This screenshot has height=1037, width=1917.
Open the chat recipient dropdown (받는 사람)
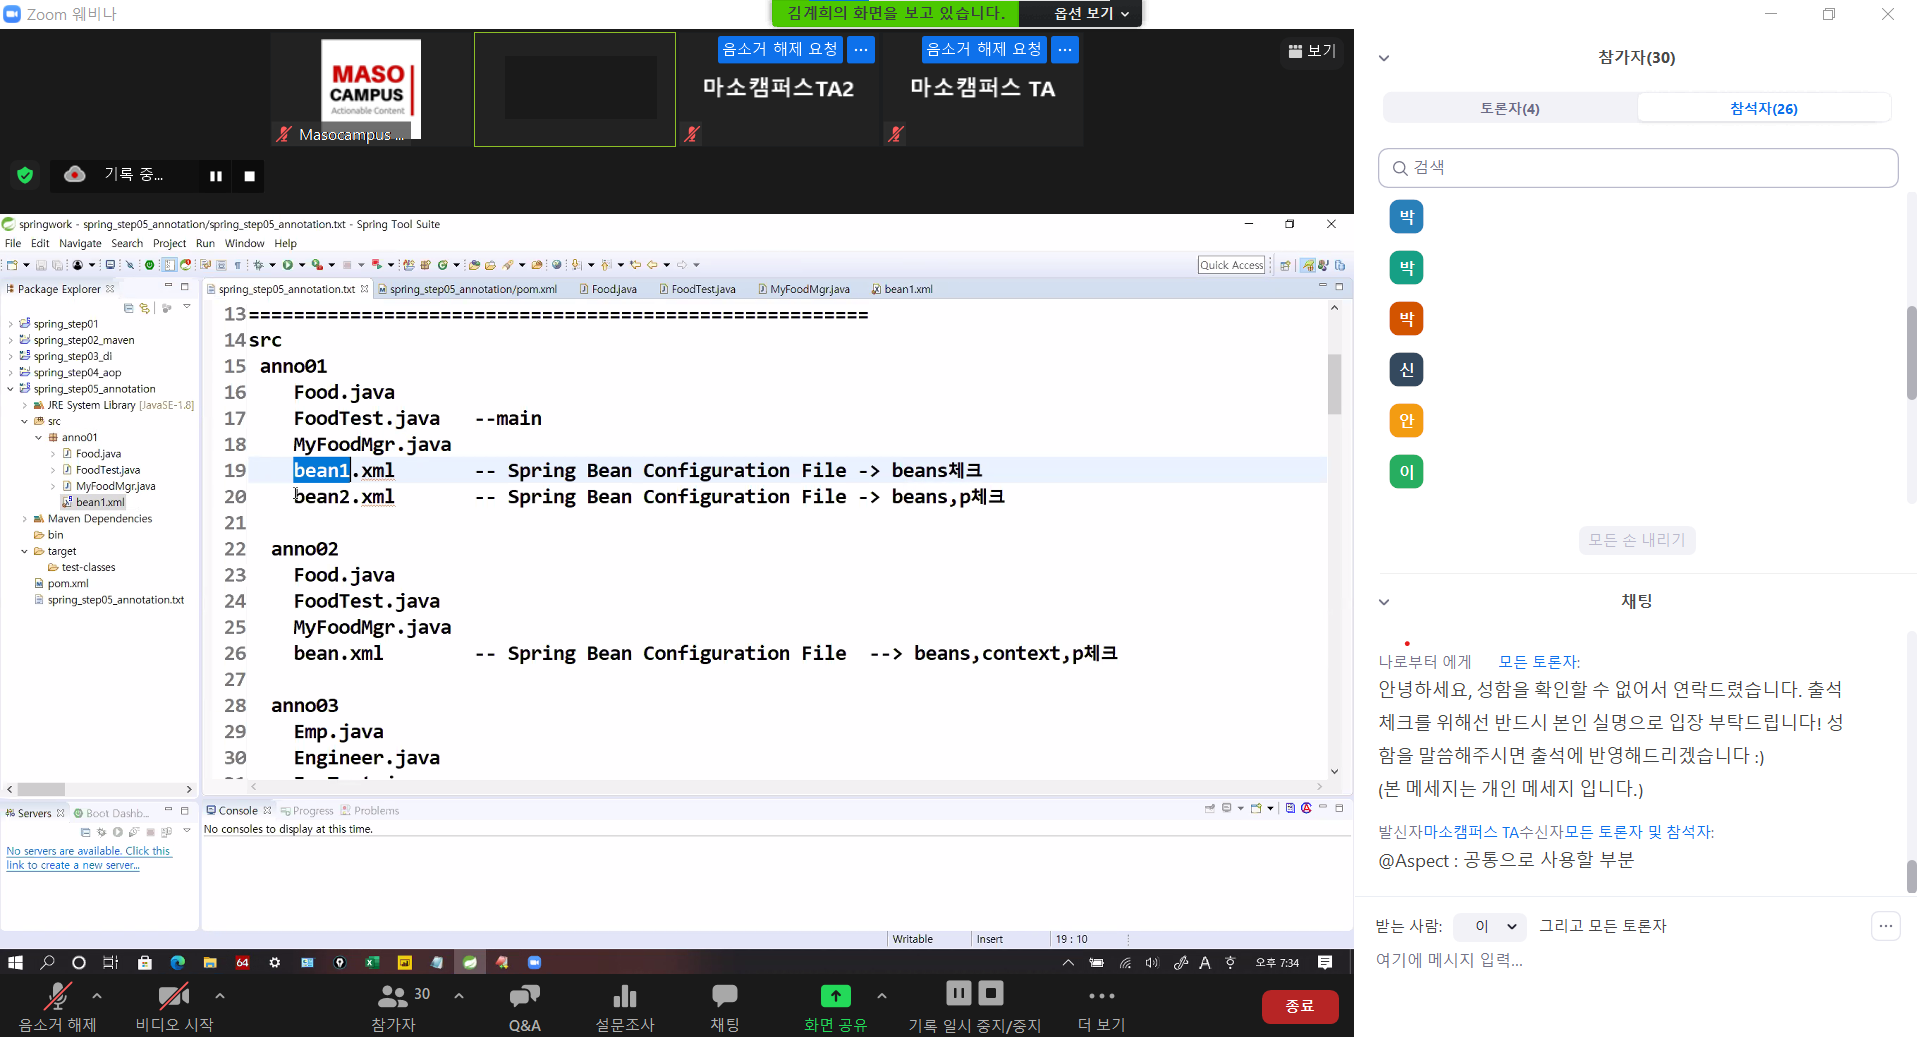click(x=1489, y=926)
